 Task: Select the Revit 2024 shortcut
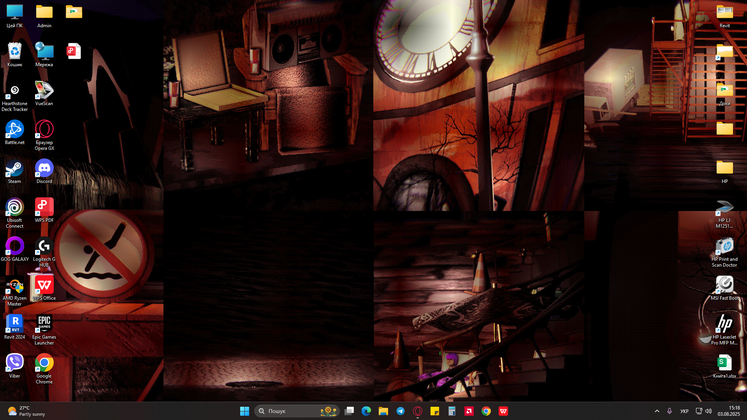tap(14, 327)
